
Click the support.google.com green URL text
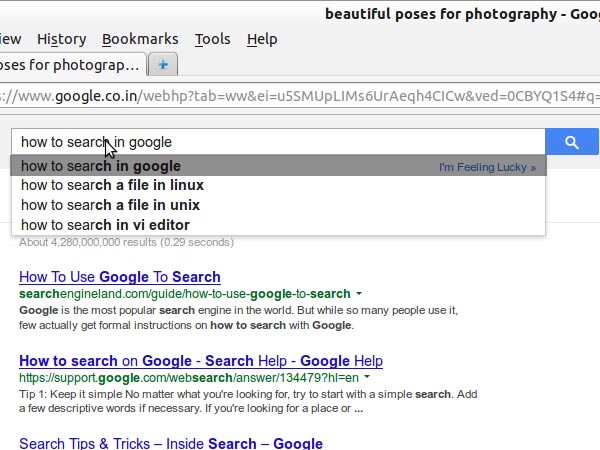[189, 378]
